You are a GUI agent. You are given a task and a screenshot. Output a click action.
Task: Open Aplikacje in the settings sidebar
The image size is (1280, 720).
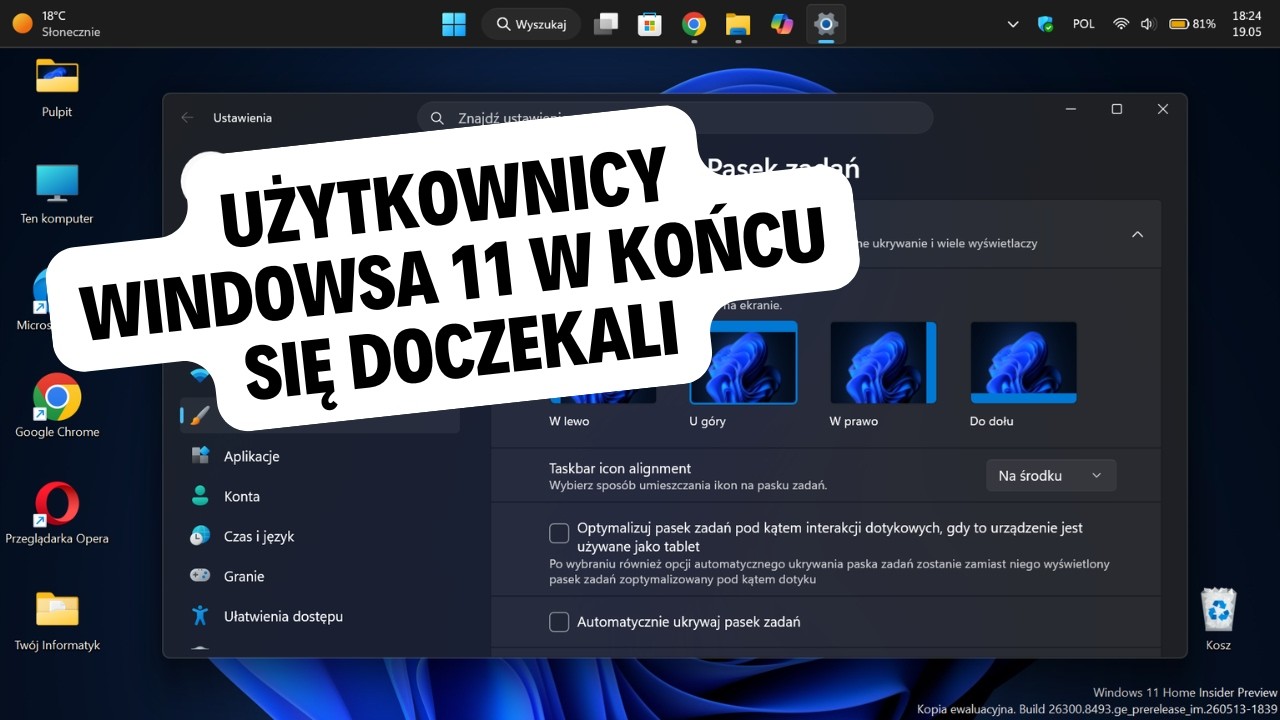coord(320,456)
